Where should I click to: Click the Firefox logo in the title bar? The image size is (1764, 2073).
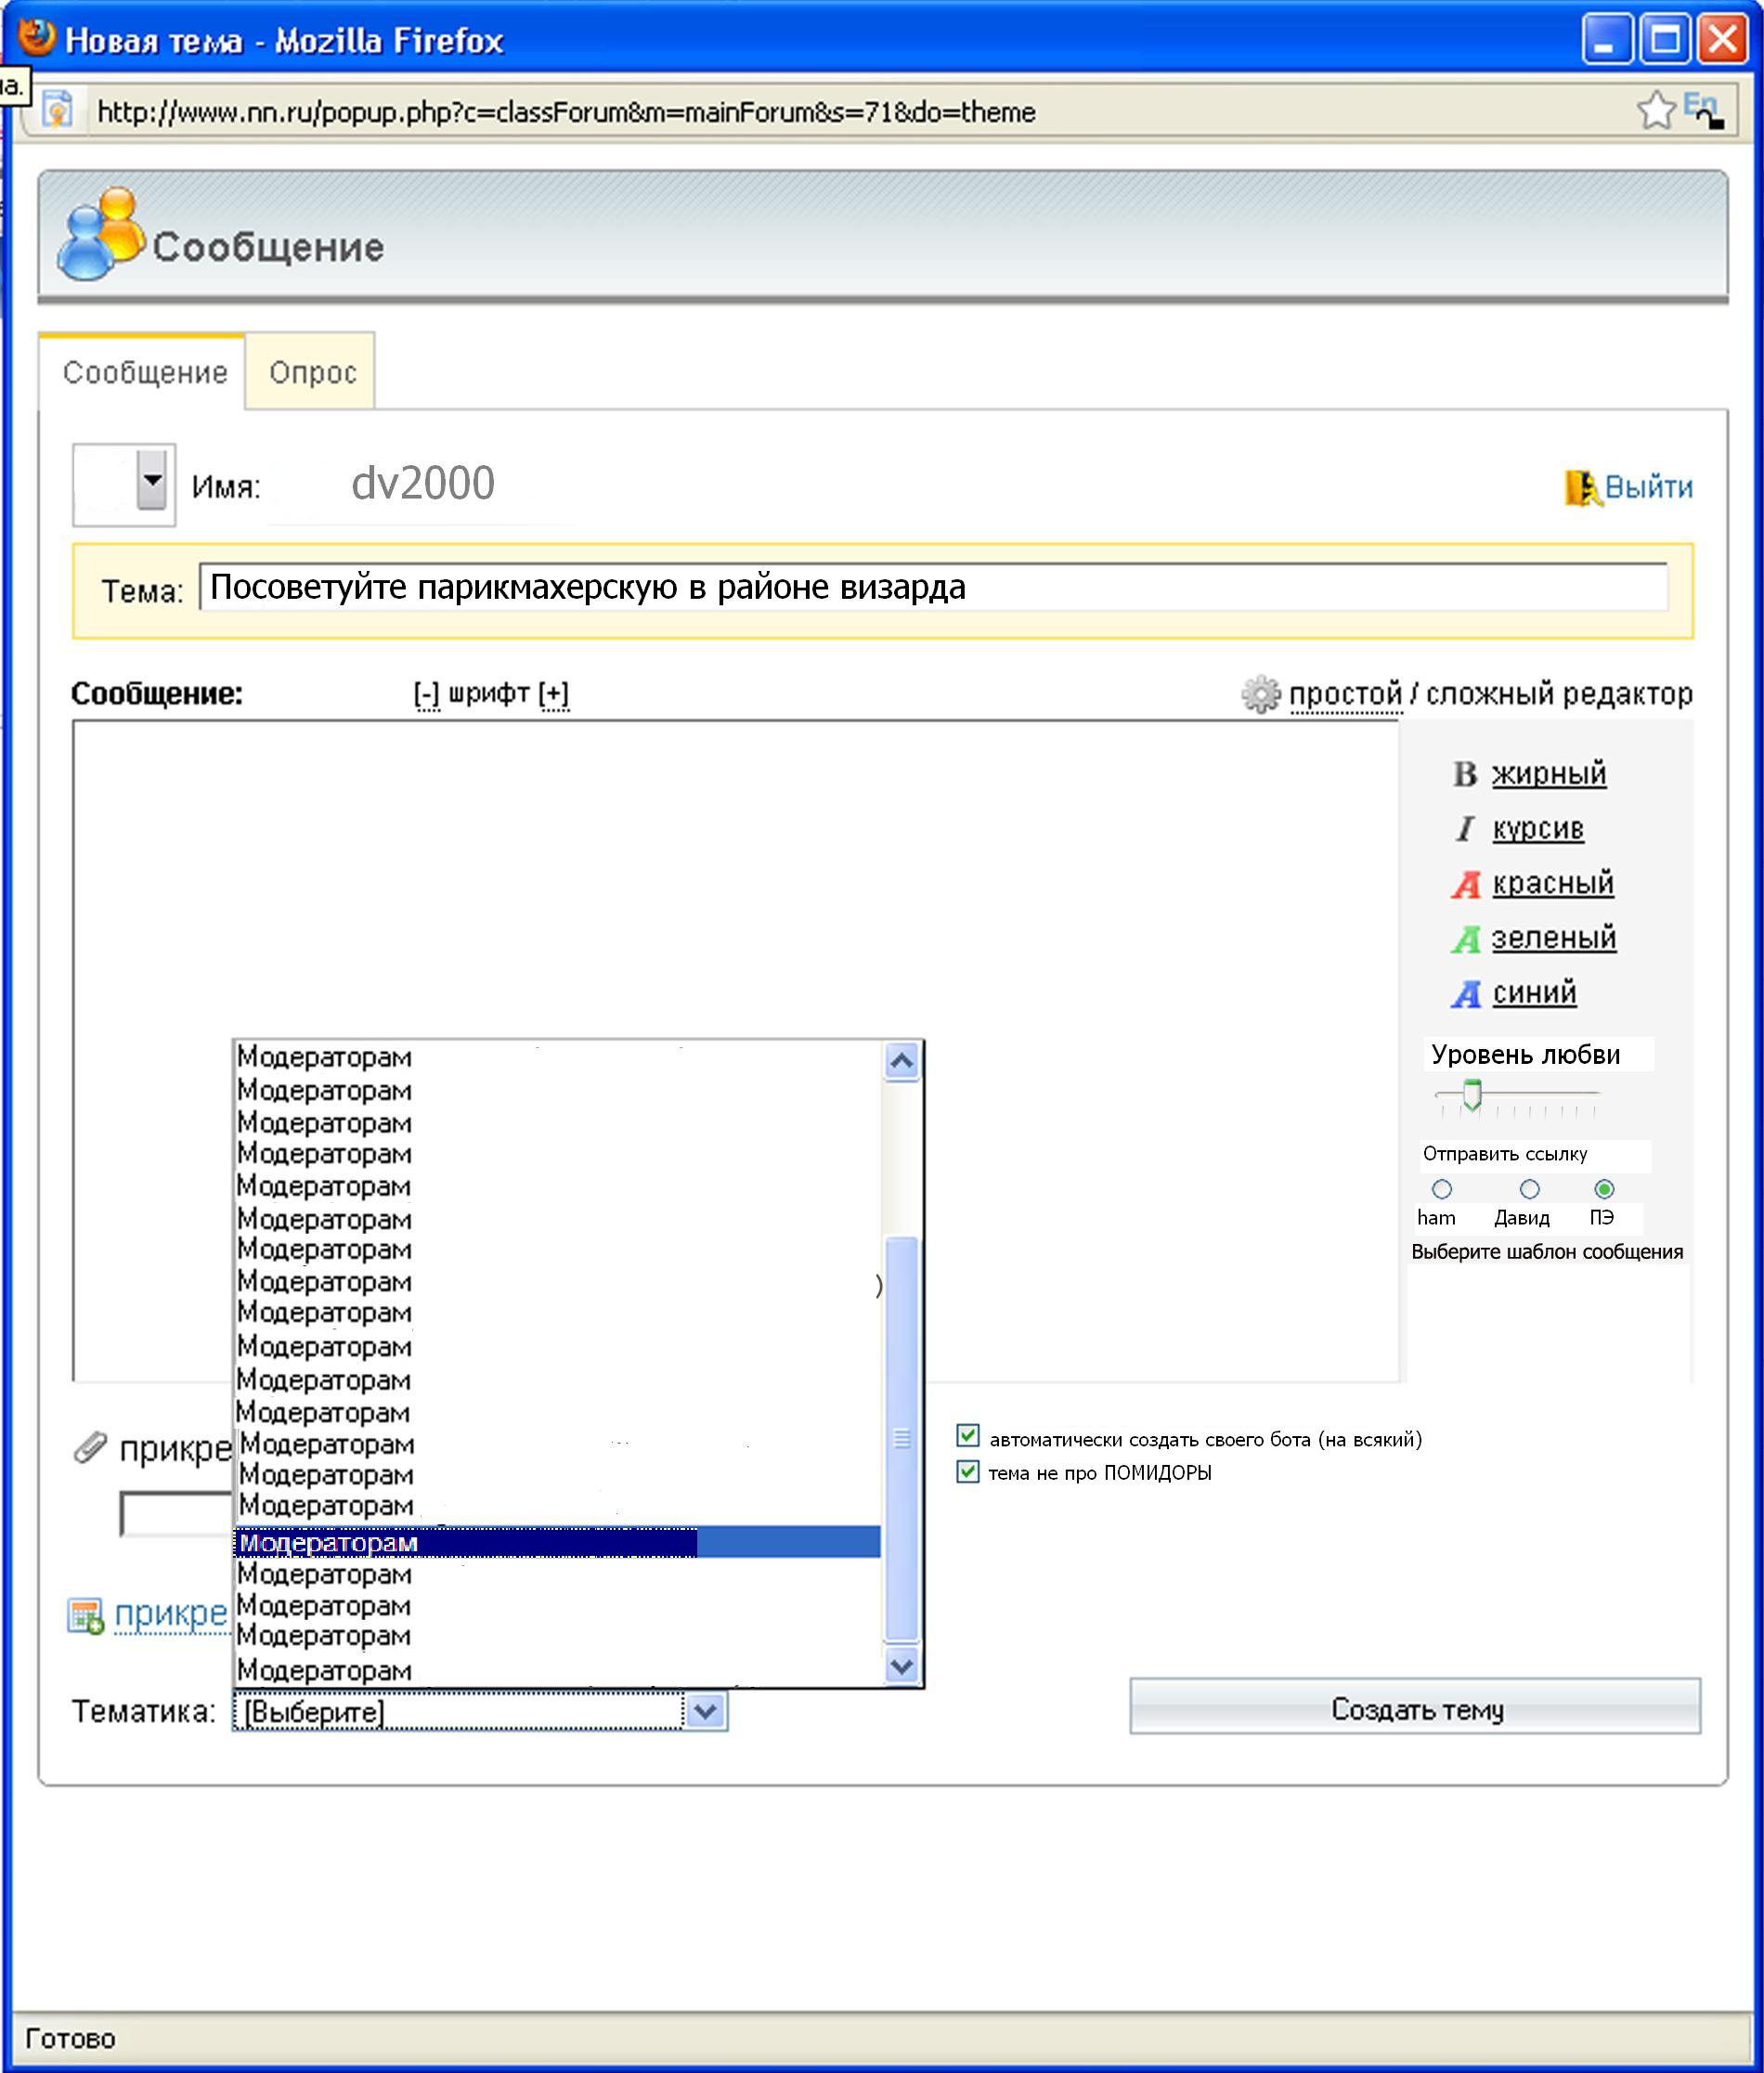point(36,38)
